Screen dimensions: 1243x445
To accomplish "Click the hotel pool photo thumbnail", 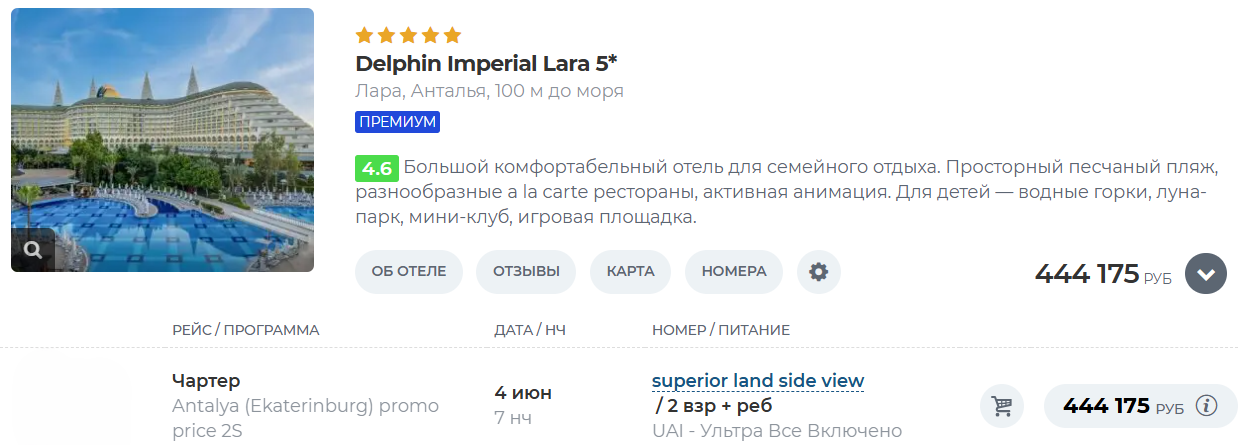I will pyautogui.click(x=162, y=140).
